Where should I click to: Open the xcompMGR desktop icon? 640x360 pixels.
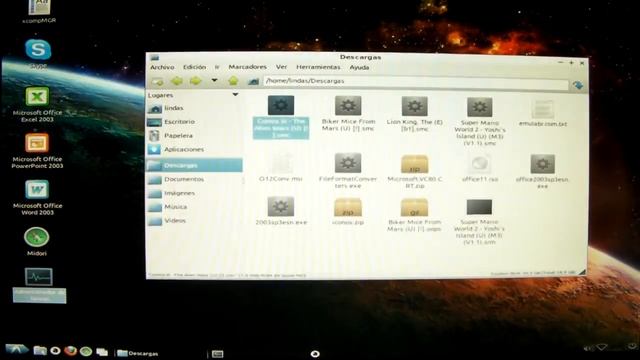click(39, 11)
